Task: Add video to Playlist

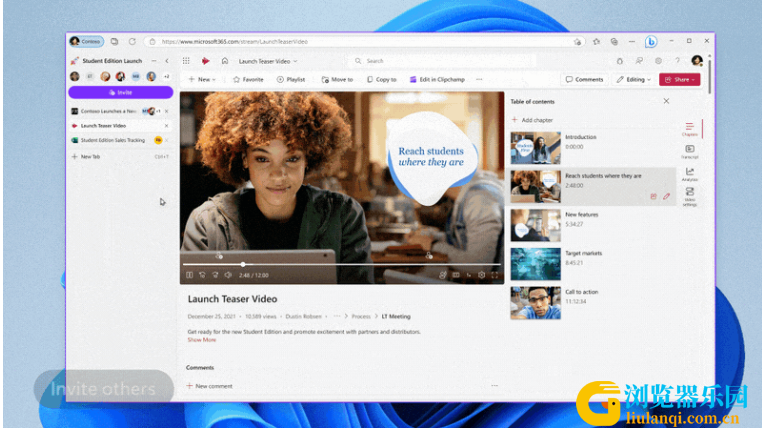Action: click(x=291, y=79)
